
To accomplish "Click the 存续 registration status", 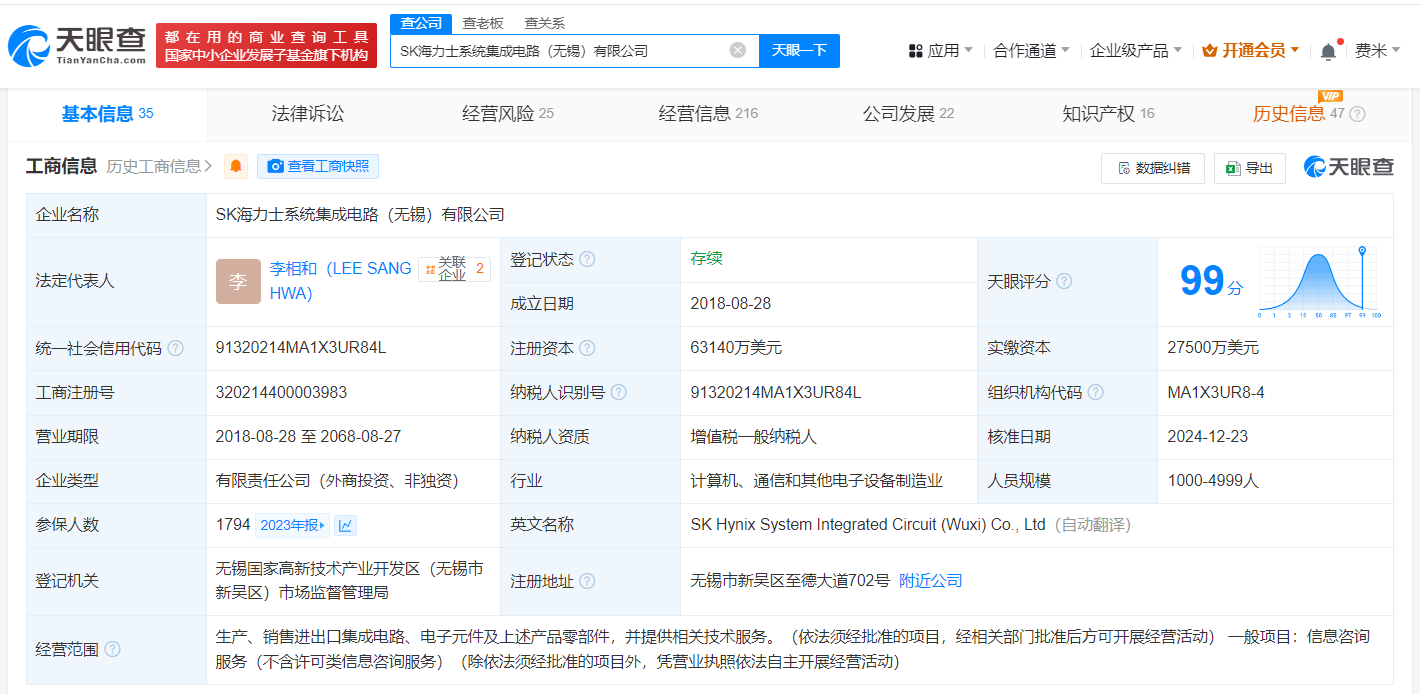I will [706, 258].
